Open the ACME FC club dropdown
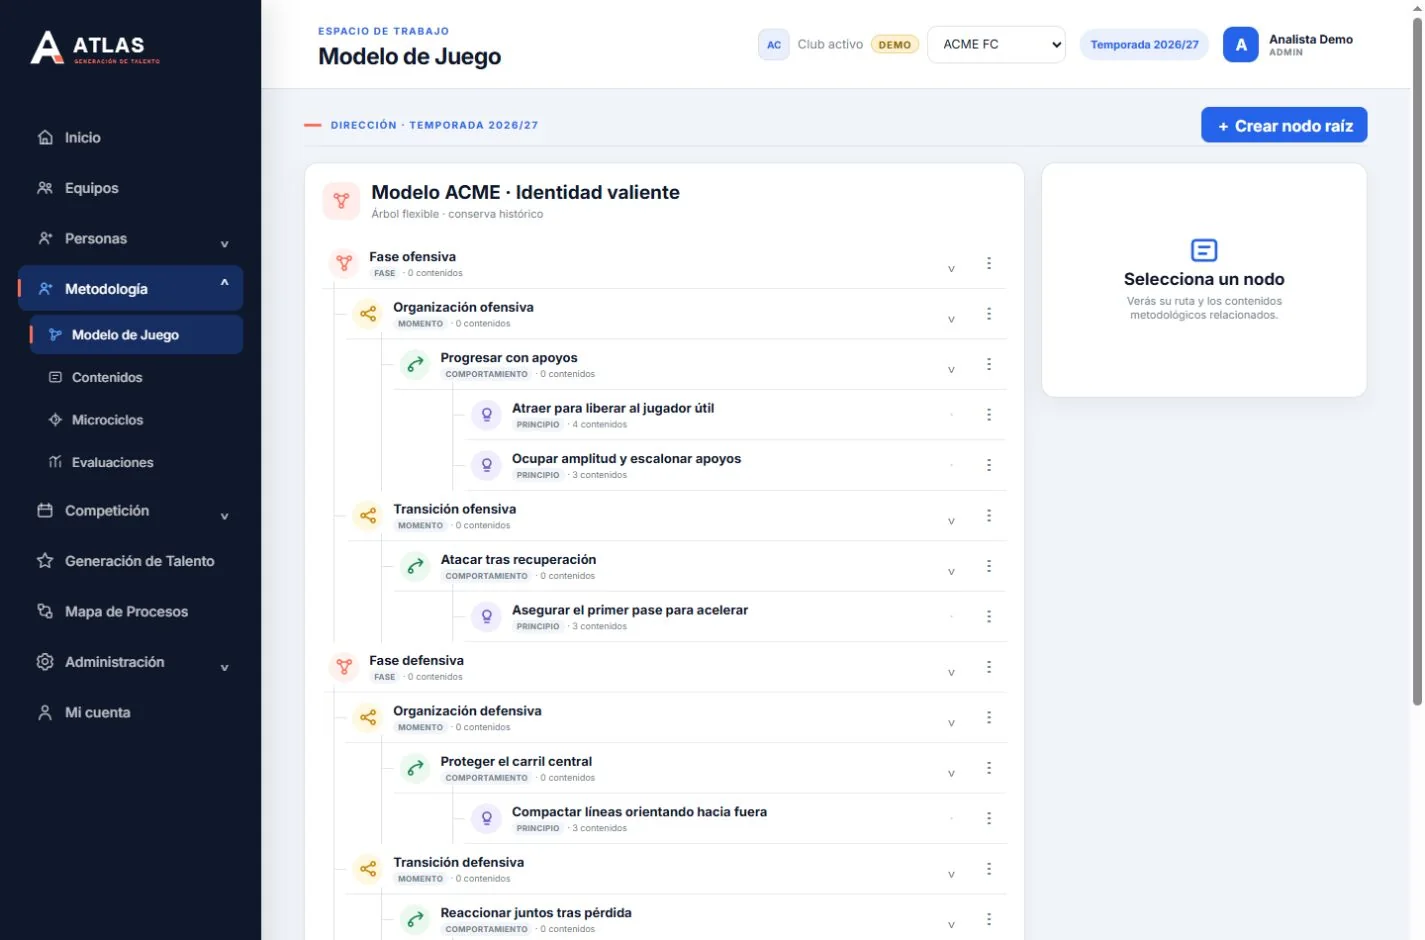The width and height of the screenshot is (1425, 940). pyautogui.click(x=997, y=45)
